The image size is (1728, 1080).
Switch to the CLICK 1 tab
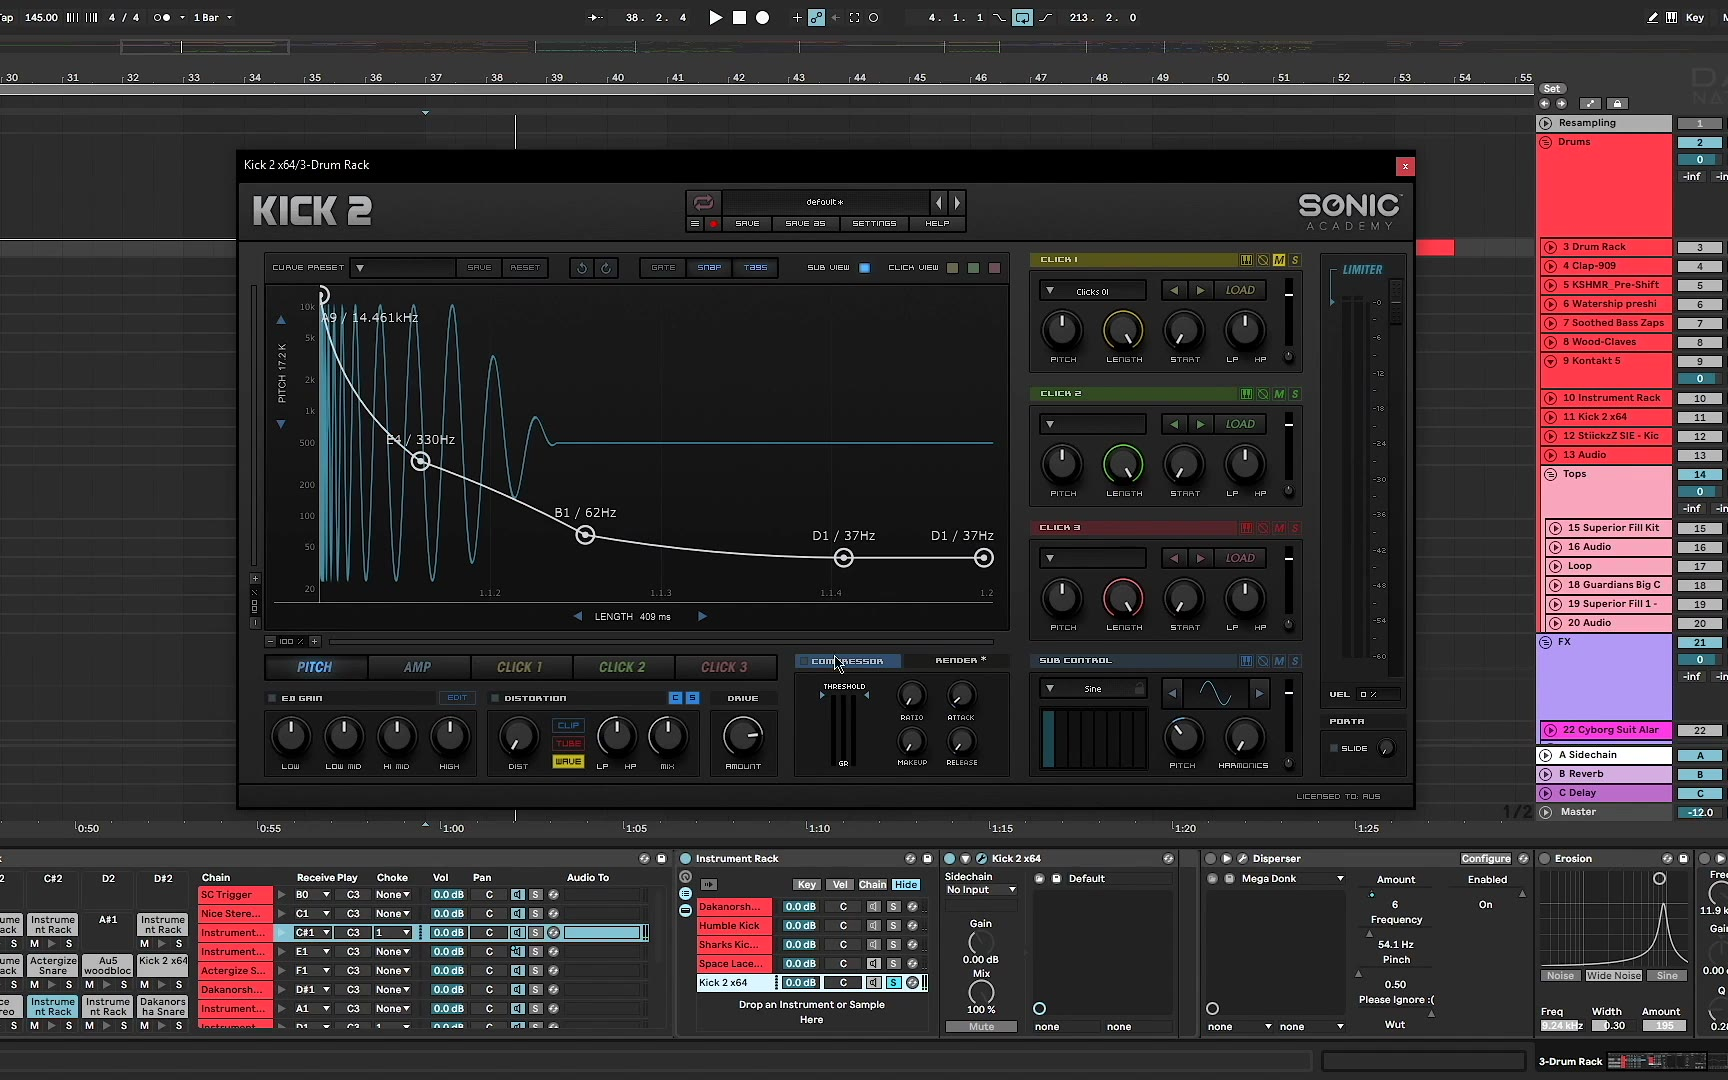pos(520,668)
